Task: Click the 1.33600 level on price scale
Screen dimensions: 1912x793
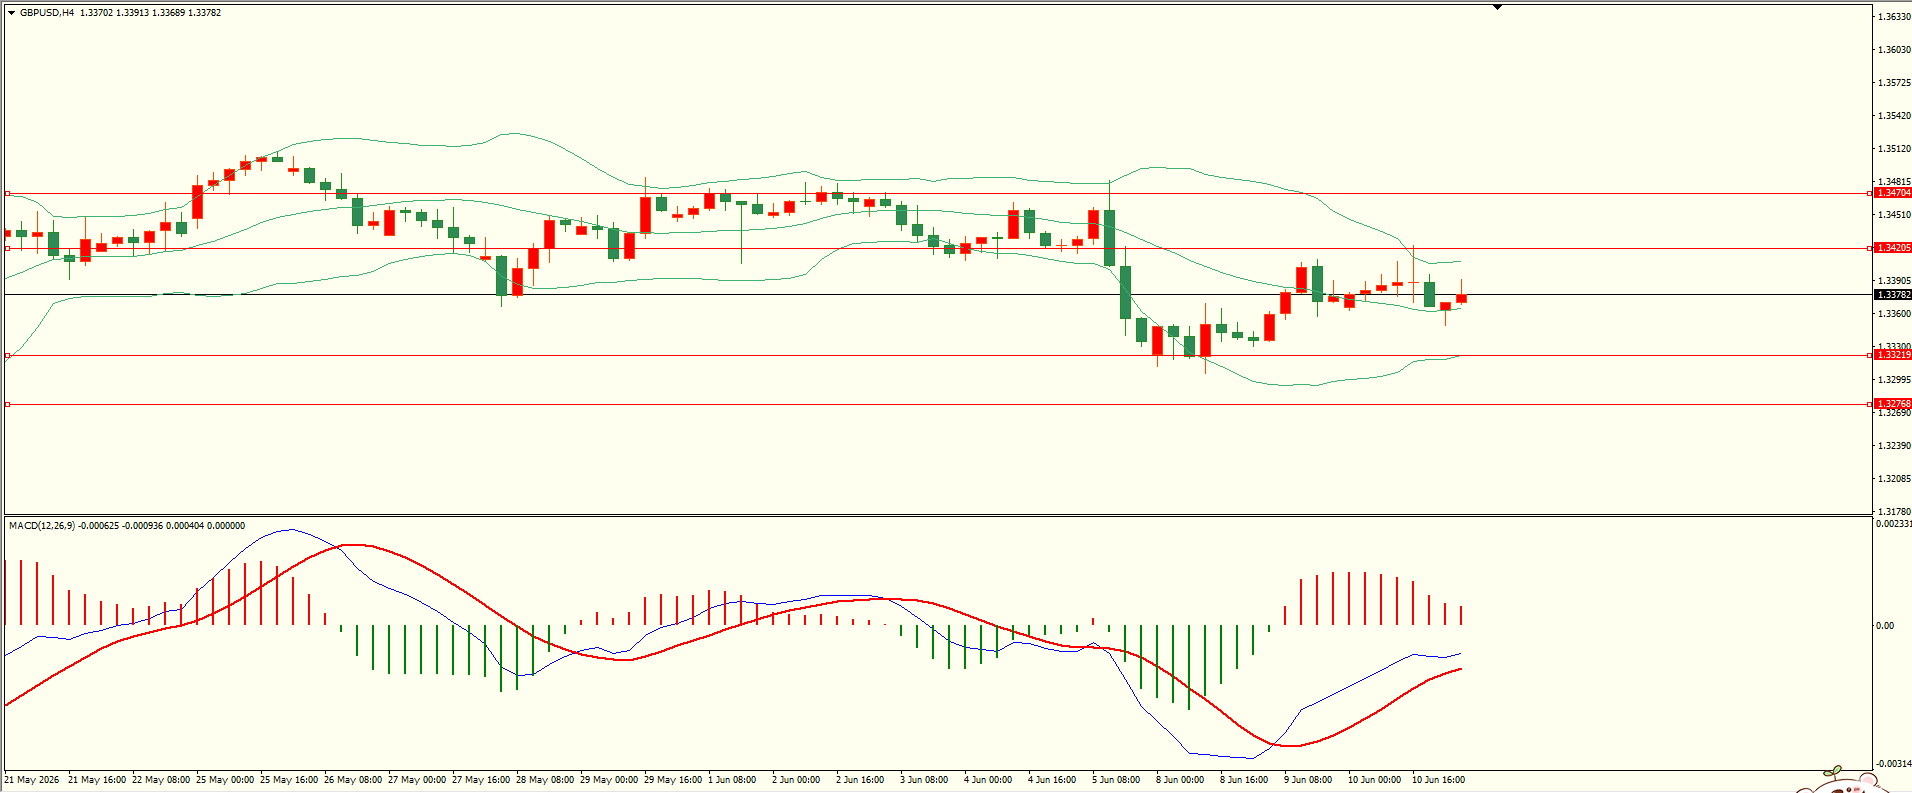Action: point(1894,314)
